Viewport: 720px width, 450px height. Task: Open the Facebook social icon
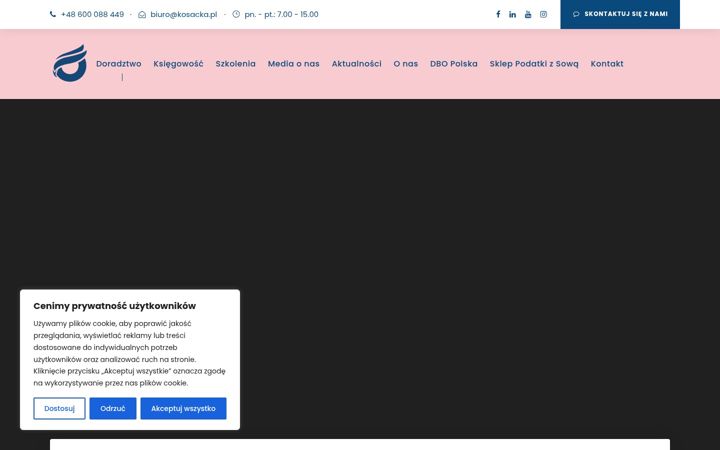tap(498, 14)
